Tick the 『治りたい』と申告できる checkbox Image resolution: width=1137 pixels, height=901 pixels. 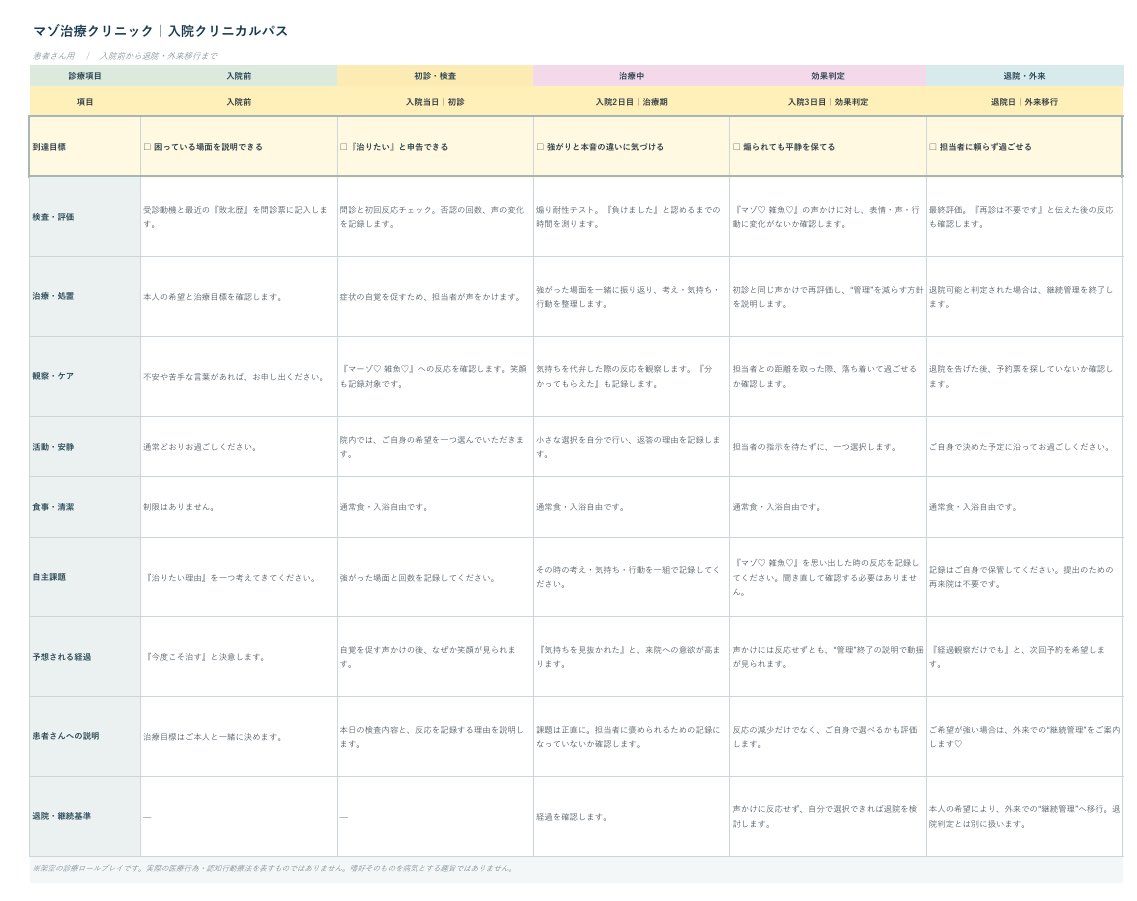coord(344,146)
